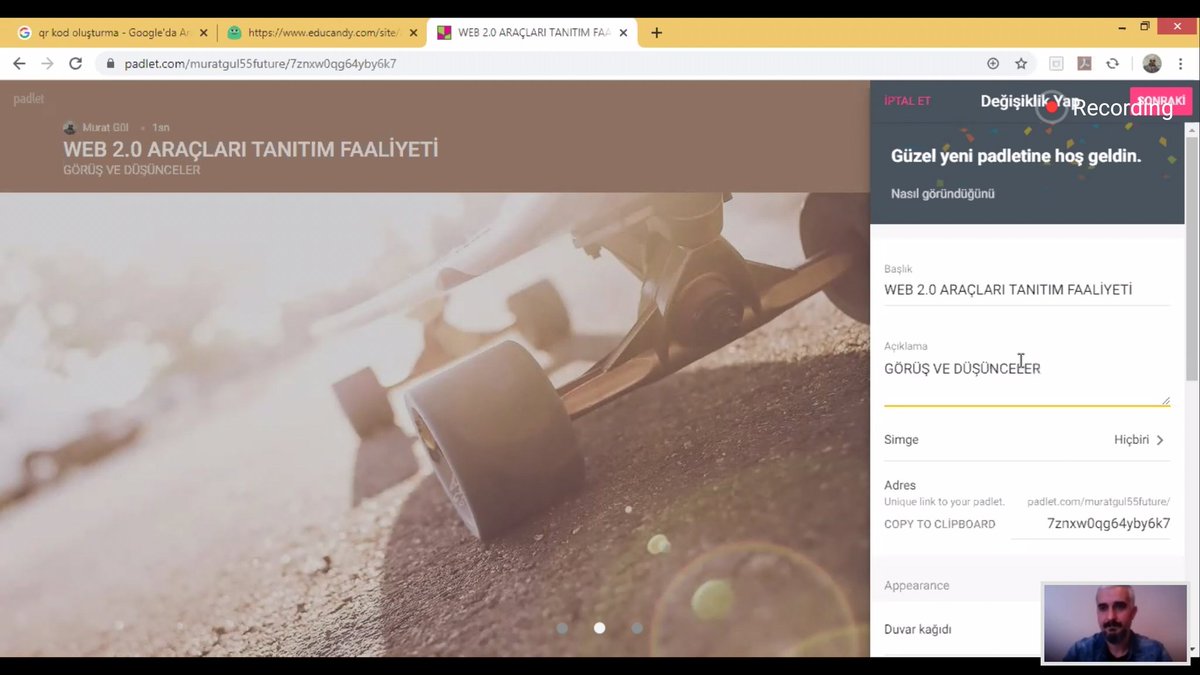
Task: Click COPY TO CLIPBOARD
Action: click(x=939, y=524)
